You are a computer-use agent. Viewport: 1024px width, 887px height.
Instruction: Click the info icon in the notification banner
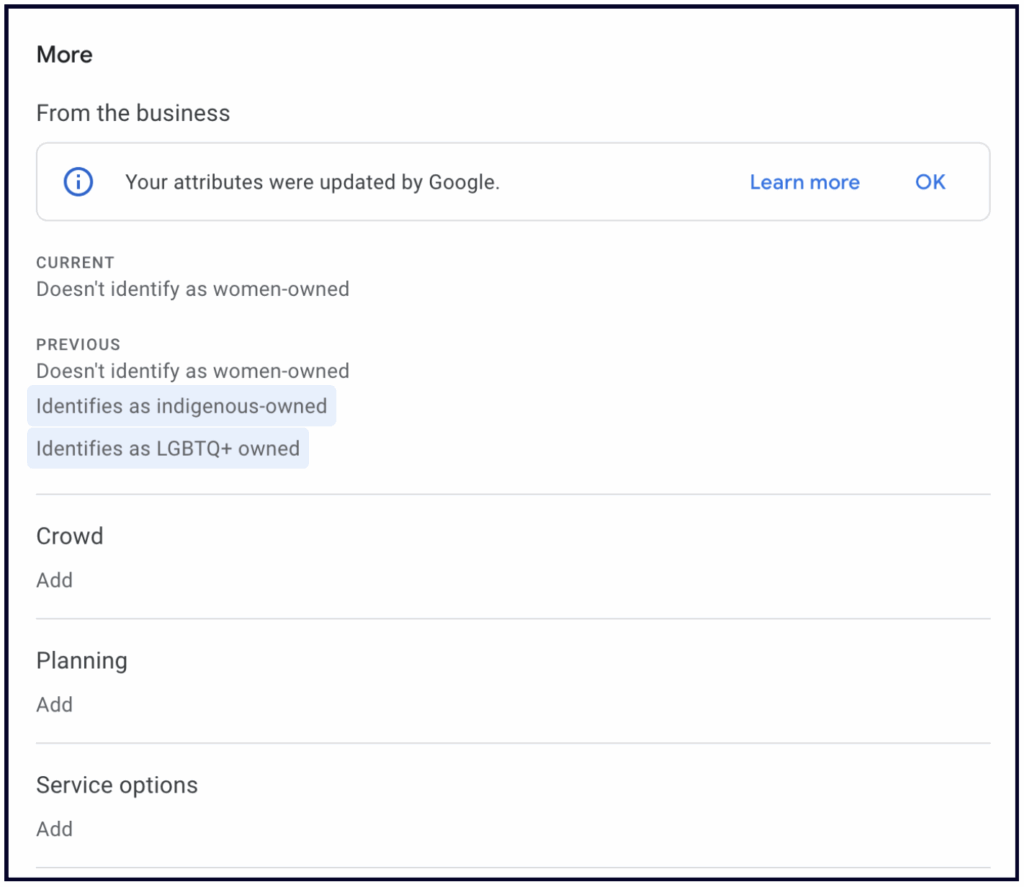pyautogui.click(x=78, y=182)
